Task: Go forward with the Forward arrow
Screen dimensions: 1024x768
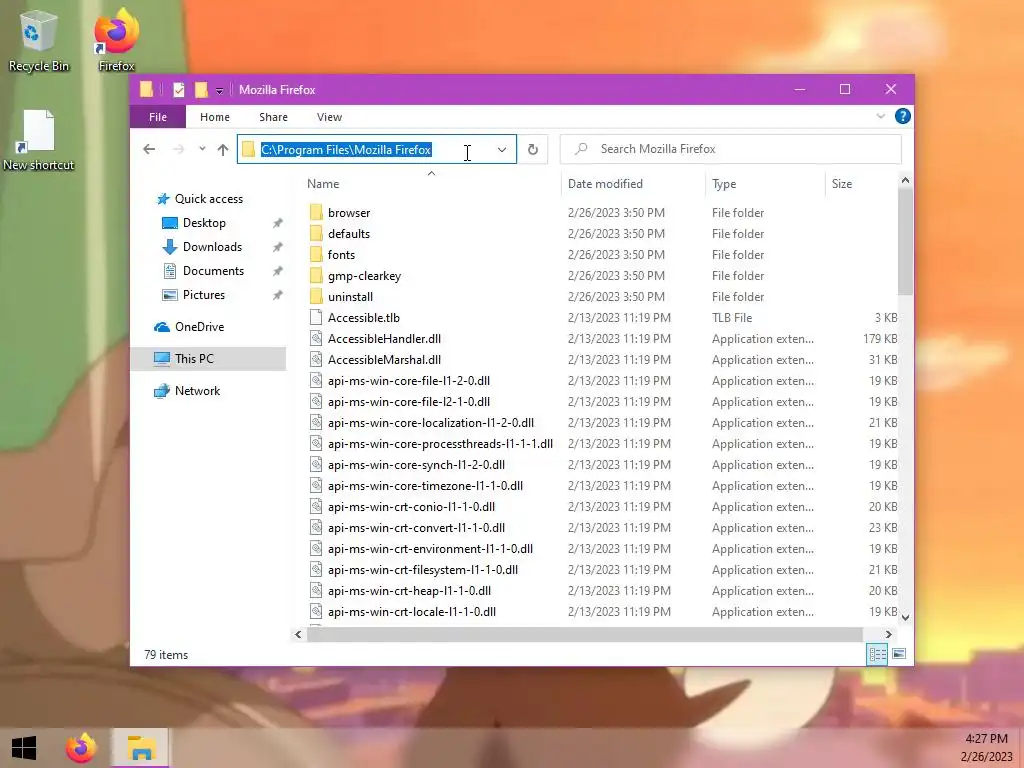Action: pyautogui.click(x=178, y=150)
